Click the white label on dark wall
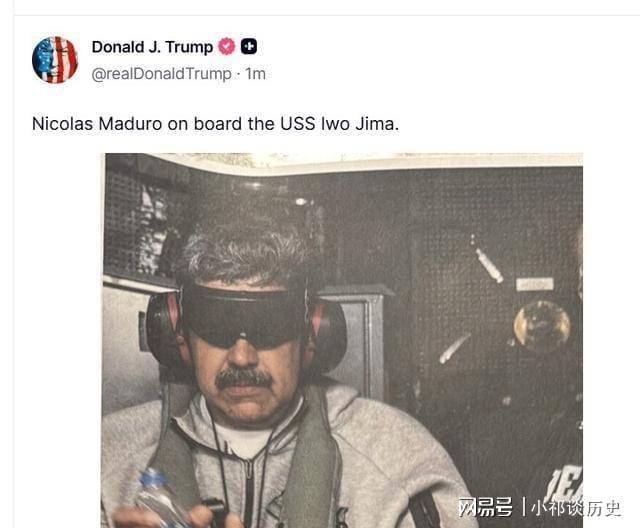Image resolution: width=640 pixels, height=528 pixels. click(x=535, y=284)
